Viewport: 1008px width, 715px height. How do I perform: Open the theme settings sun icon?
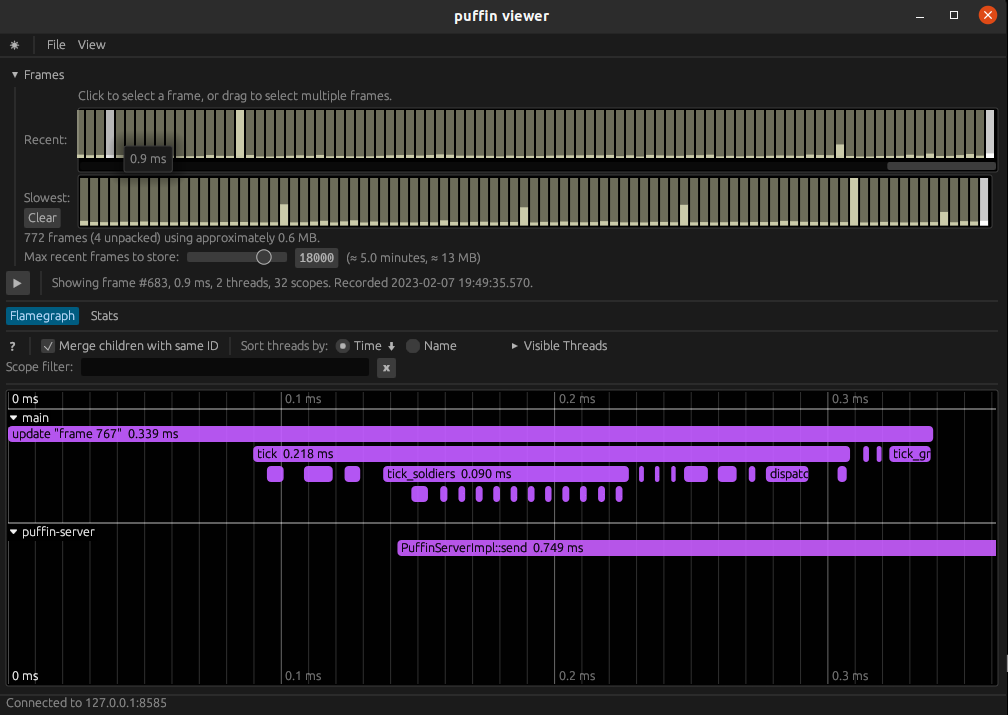coord(14,45)
